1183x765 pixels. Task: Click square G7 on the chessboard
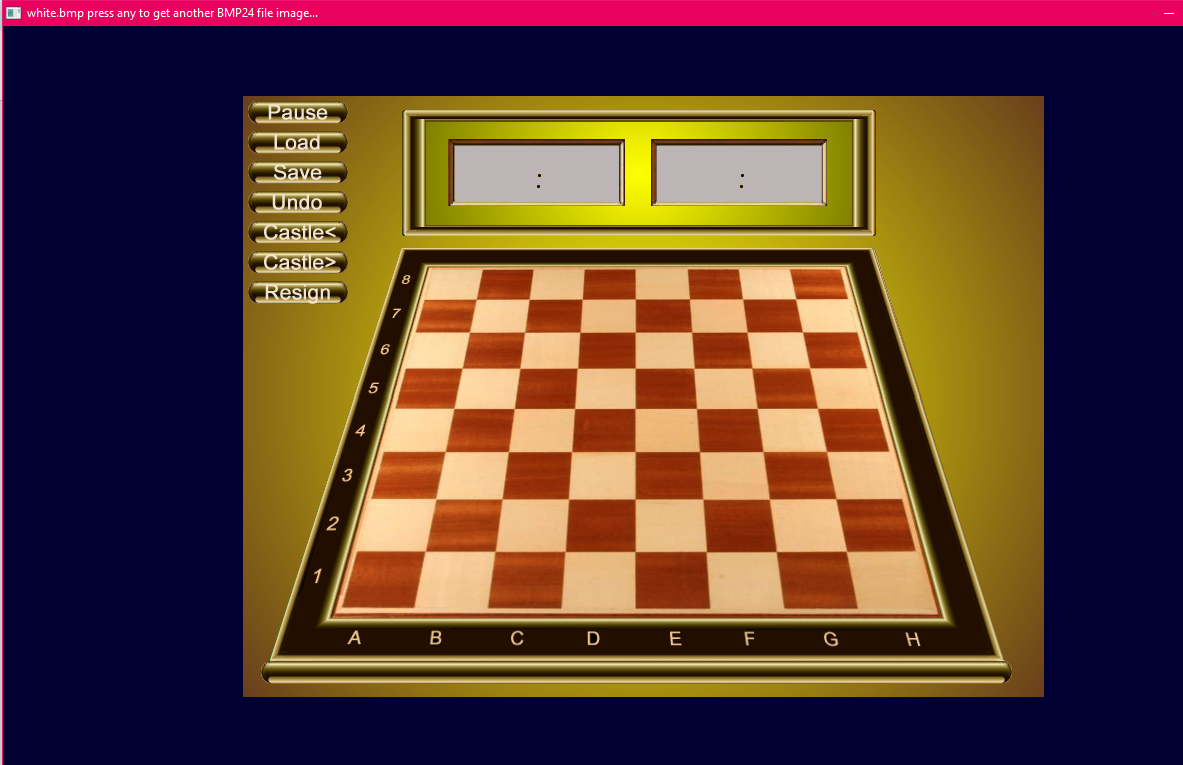pos(772,315)
